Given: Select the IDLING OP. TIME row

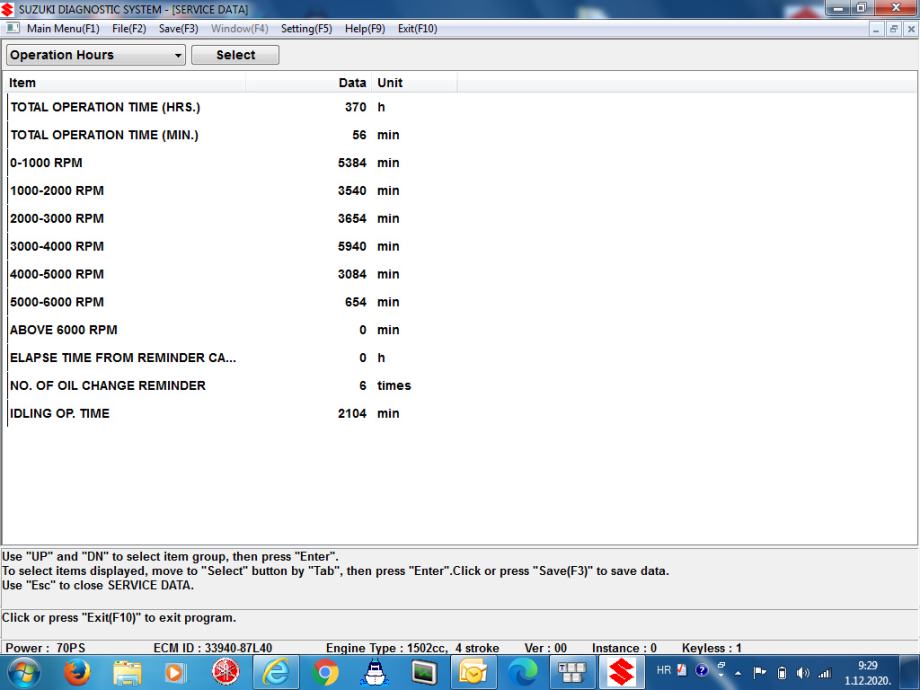Looking at the screenshot, I should pos(232,414).
